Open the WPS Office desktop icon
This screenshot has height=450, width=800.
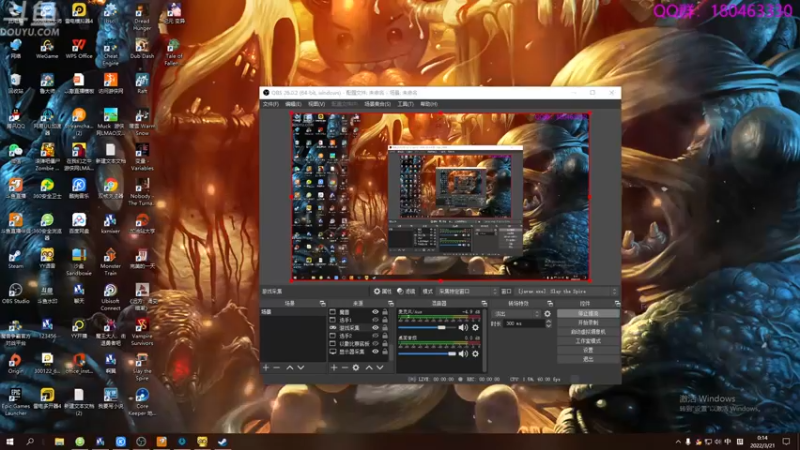point(79,48)
